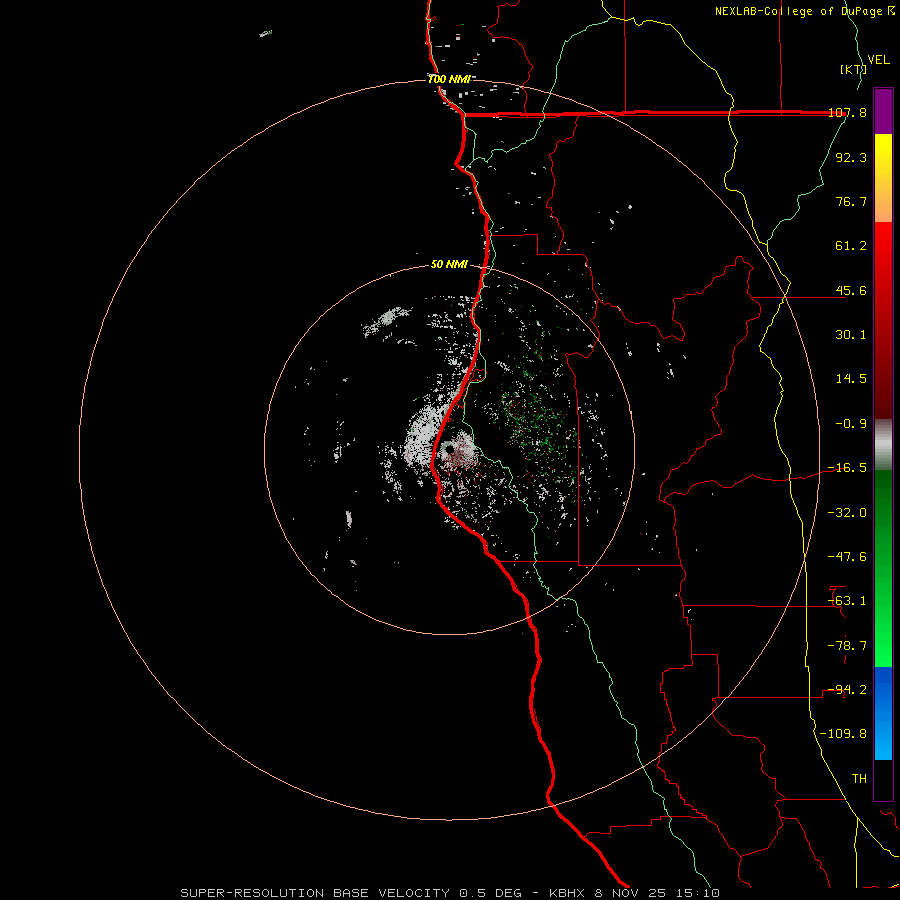Click the gray near-zero color bar segment
The height and width of the screenshot is (900, 900).
pos(883,445)
